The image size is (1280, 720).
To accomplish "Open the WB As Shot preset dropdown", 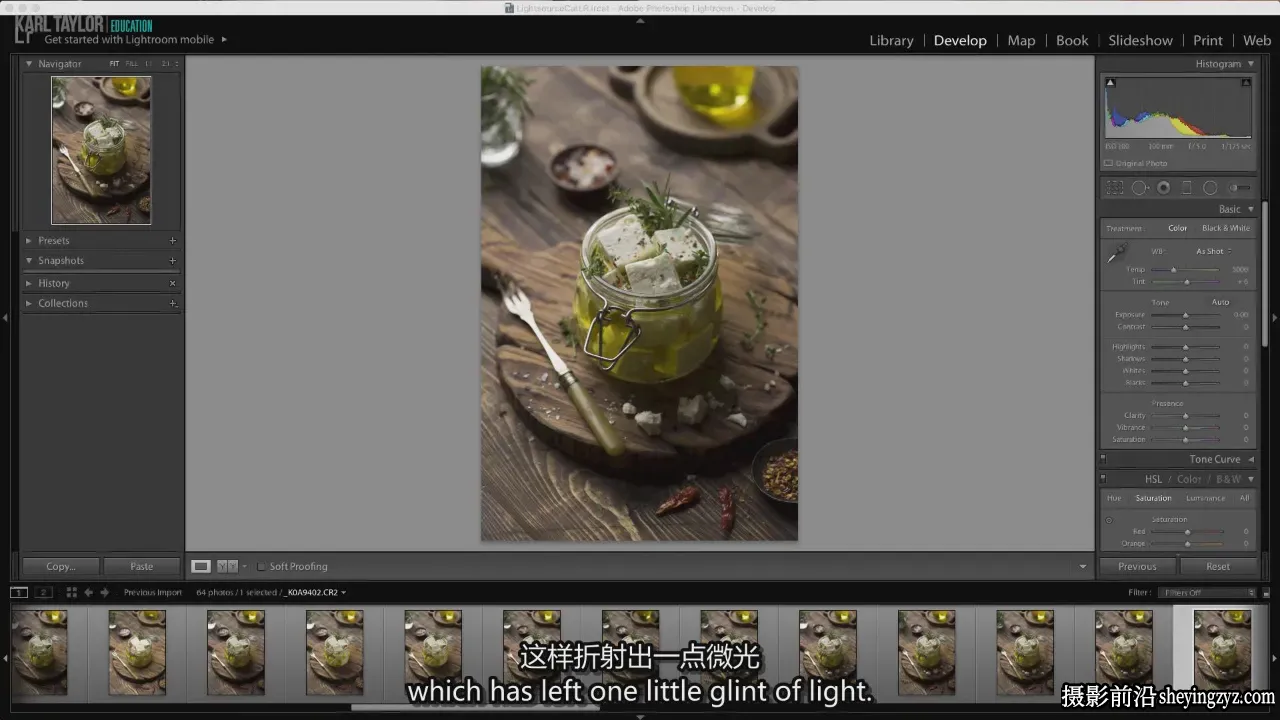I will [1213, 251].
